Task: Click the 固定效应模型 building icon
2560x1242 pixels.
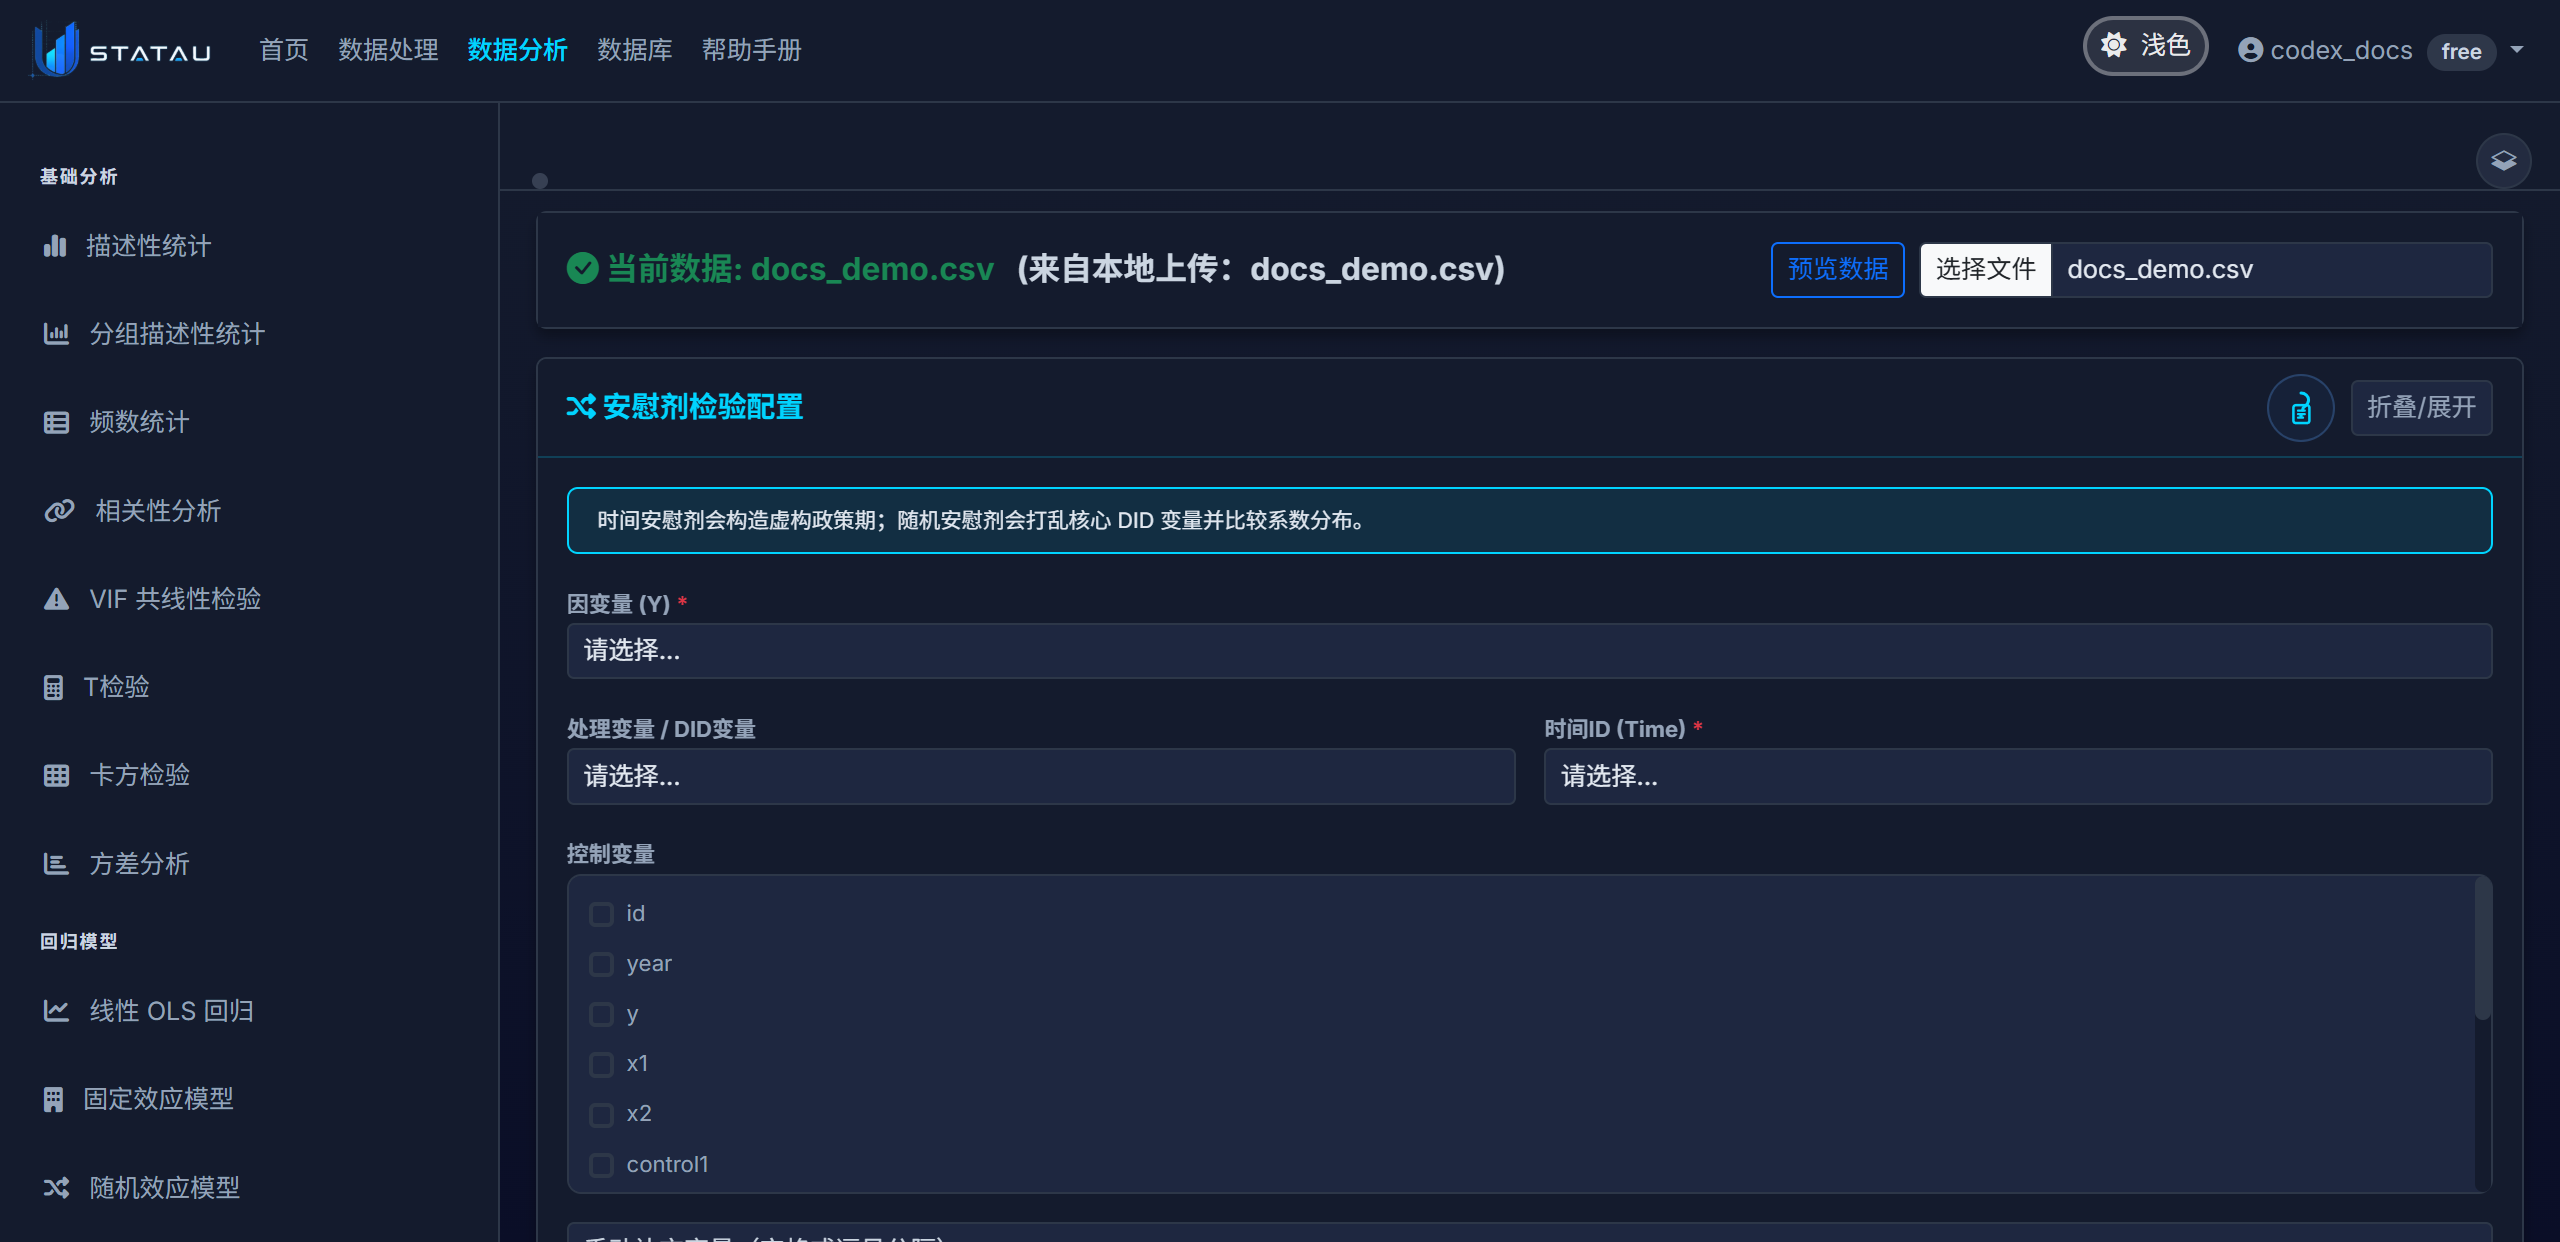Action: (53, 1099)
